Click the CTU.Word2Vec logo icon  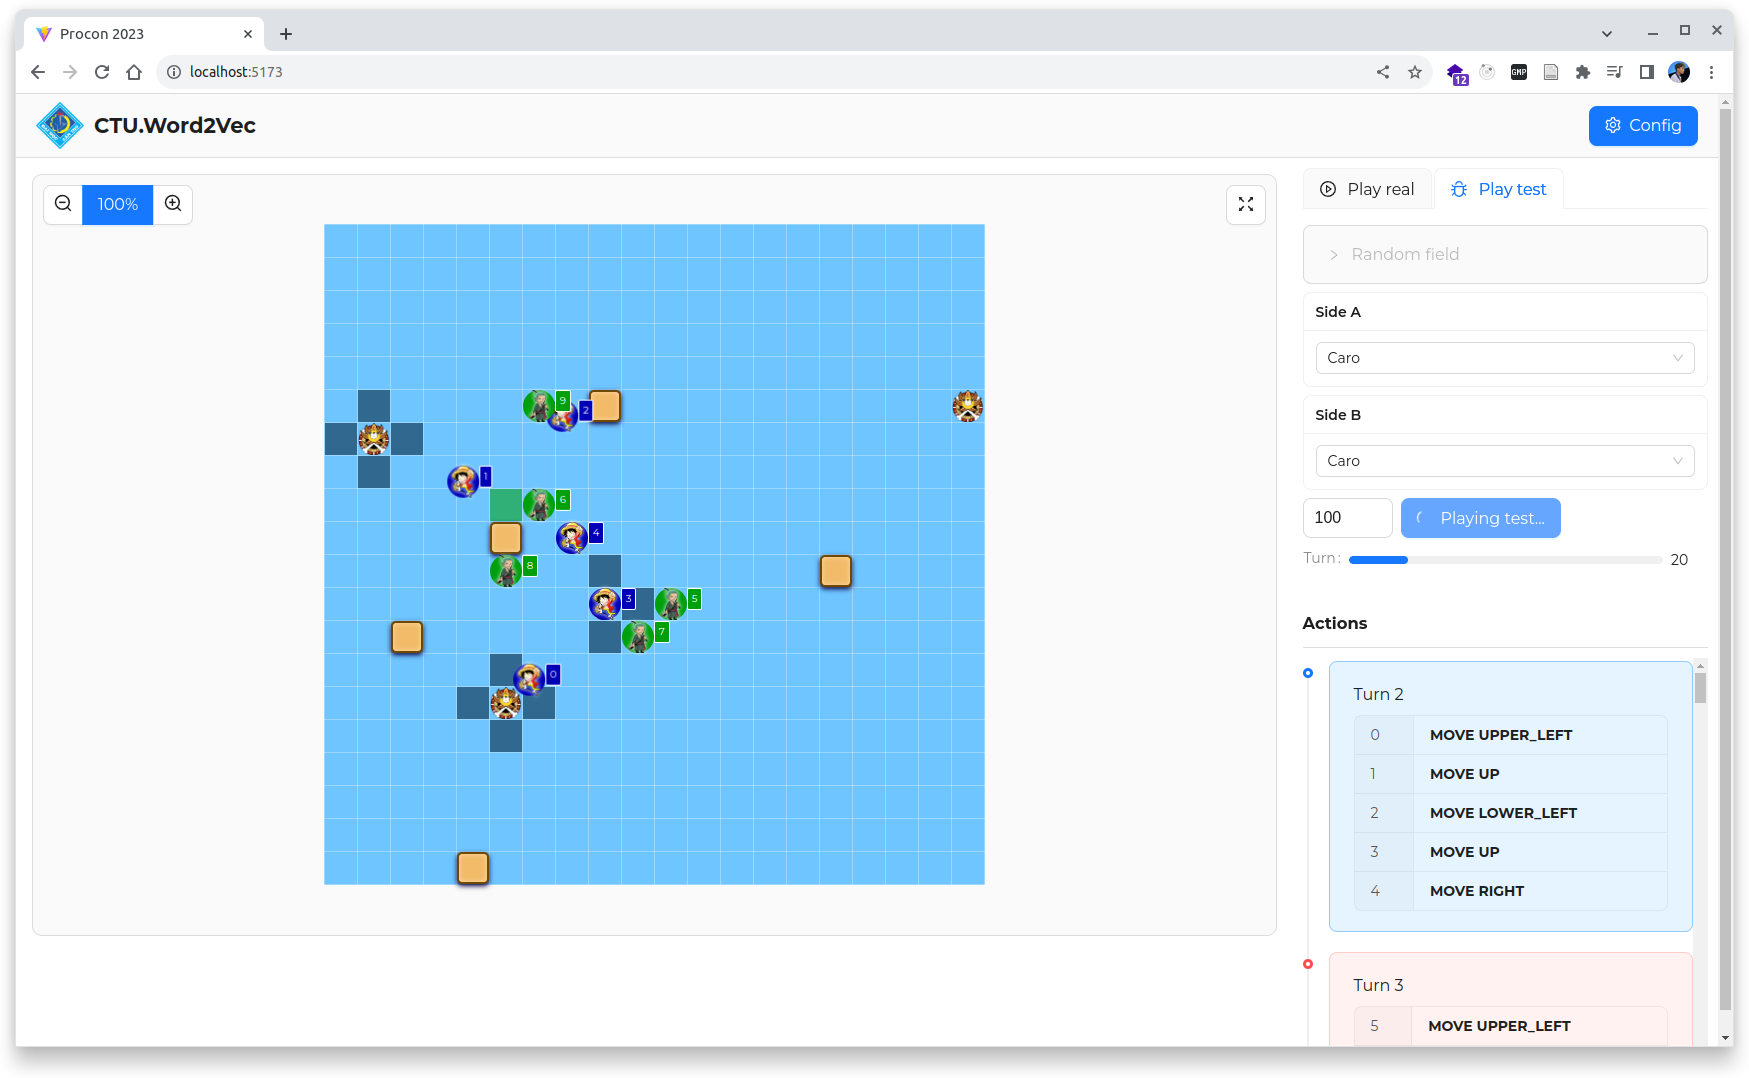[60, 126]
